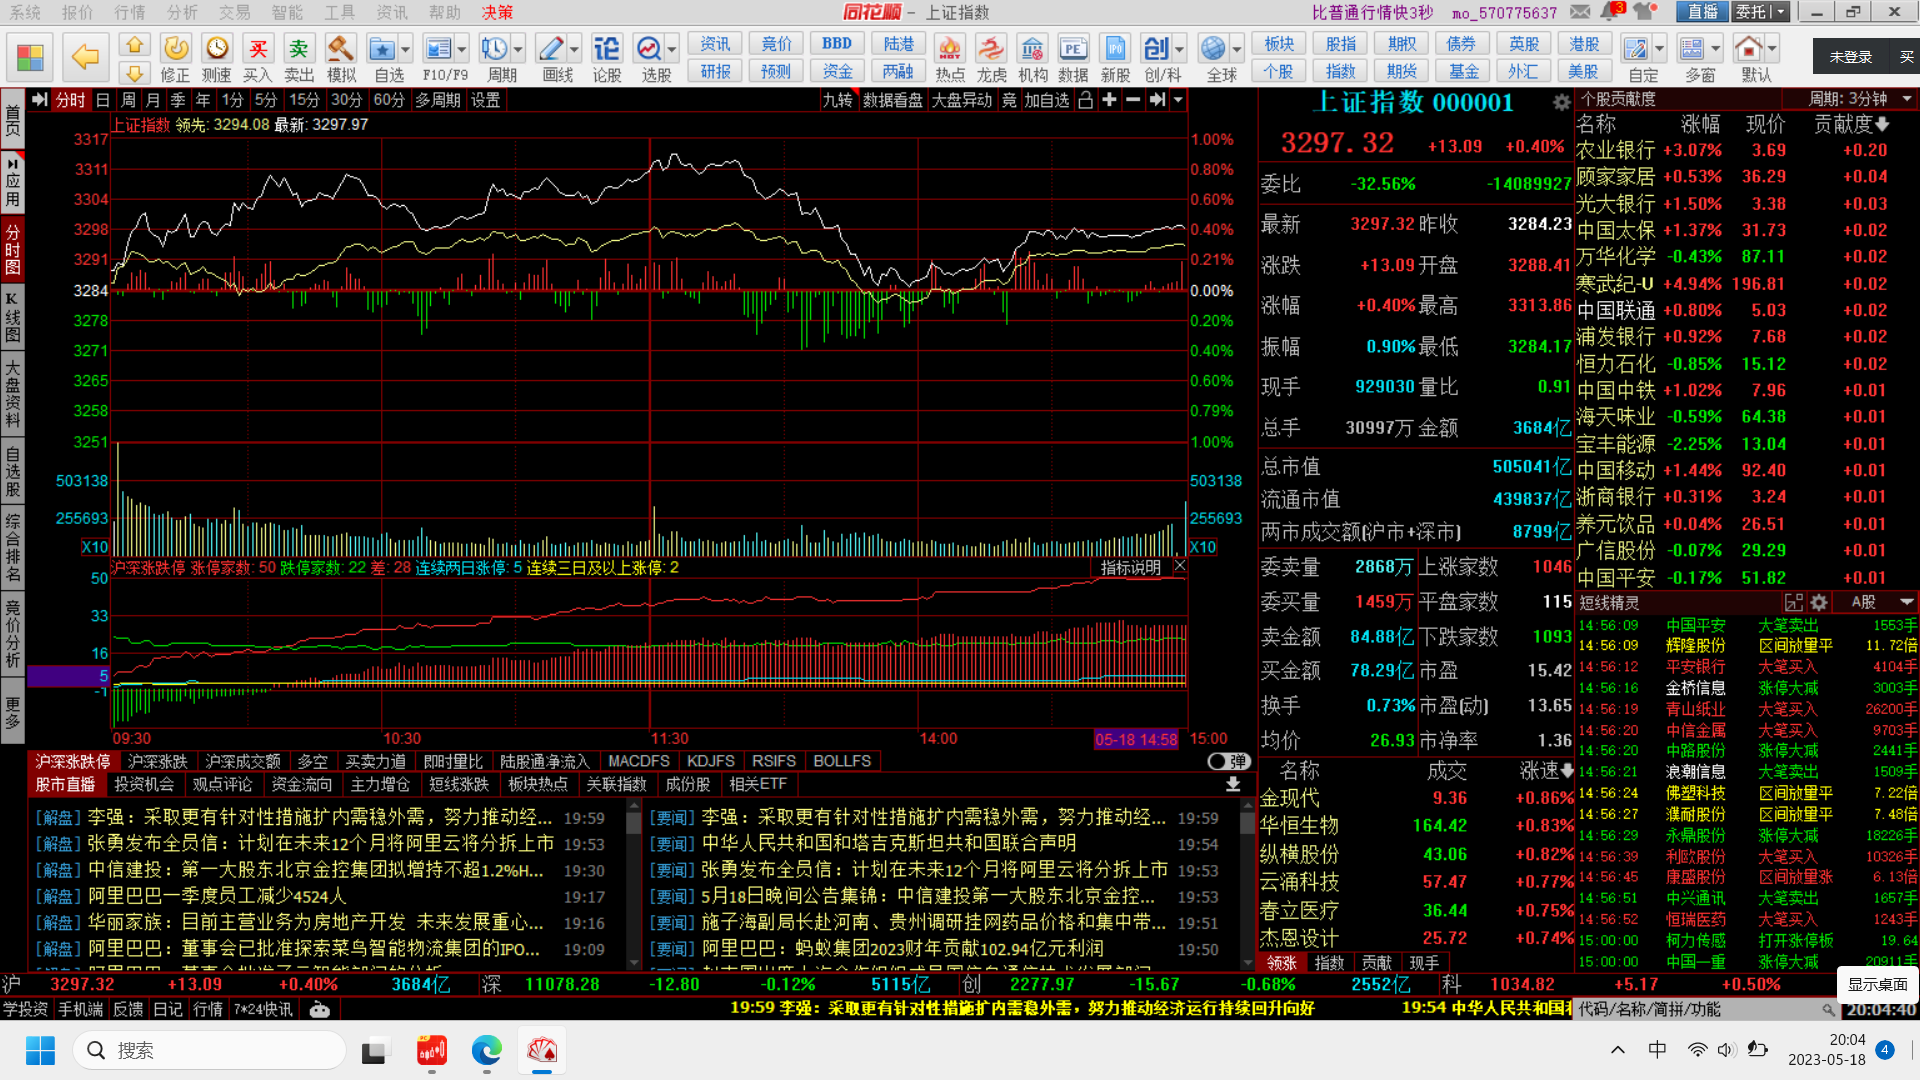The height and width of the screenshot is (1080, 1920).
Task: Expand the chart toolbar dropdown triangle
Action: tap(1178, 100)
